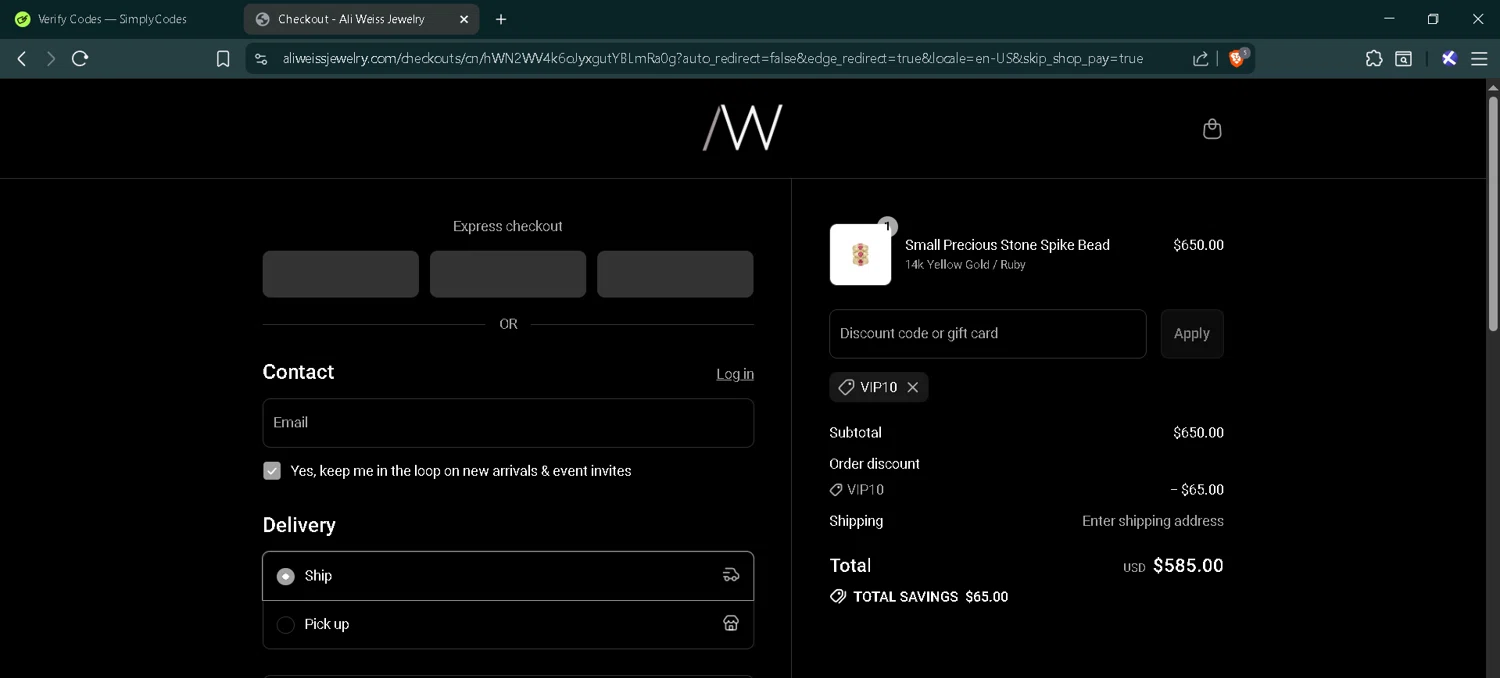This screenshot has height=678, width=1500.
Task: Click the Spike Bead product thumbnail
Action: tap(860, 255)
